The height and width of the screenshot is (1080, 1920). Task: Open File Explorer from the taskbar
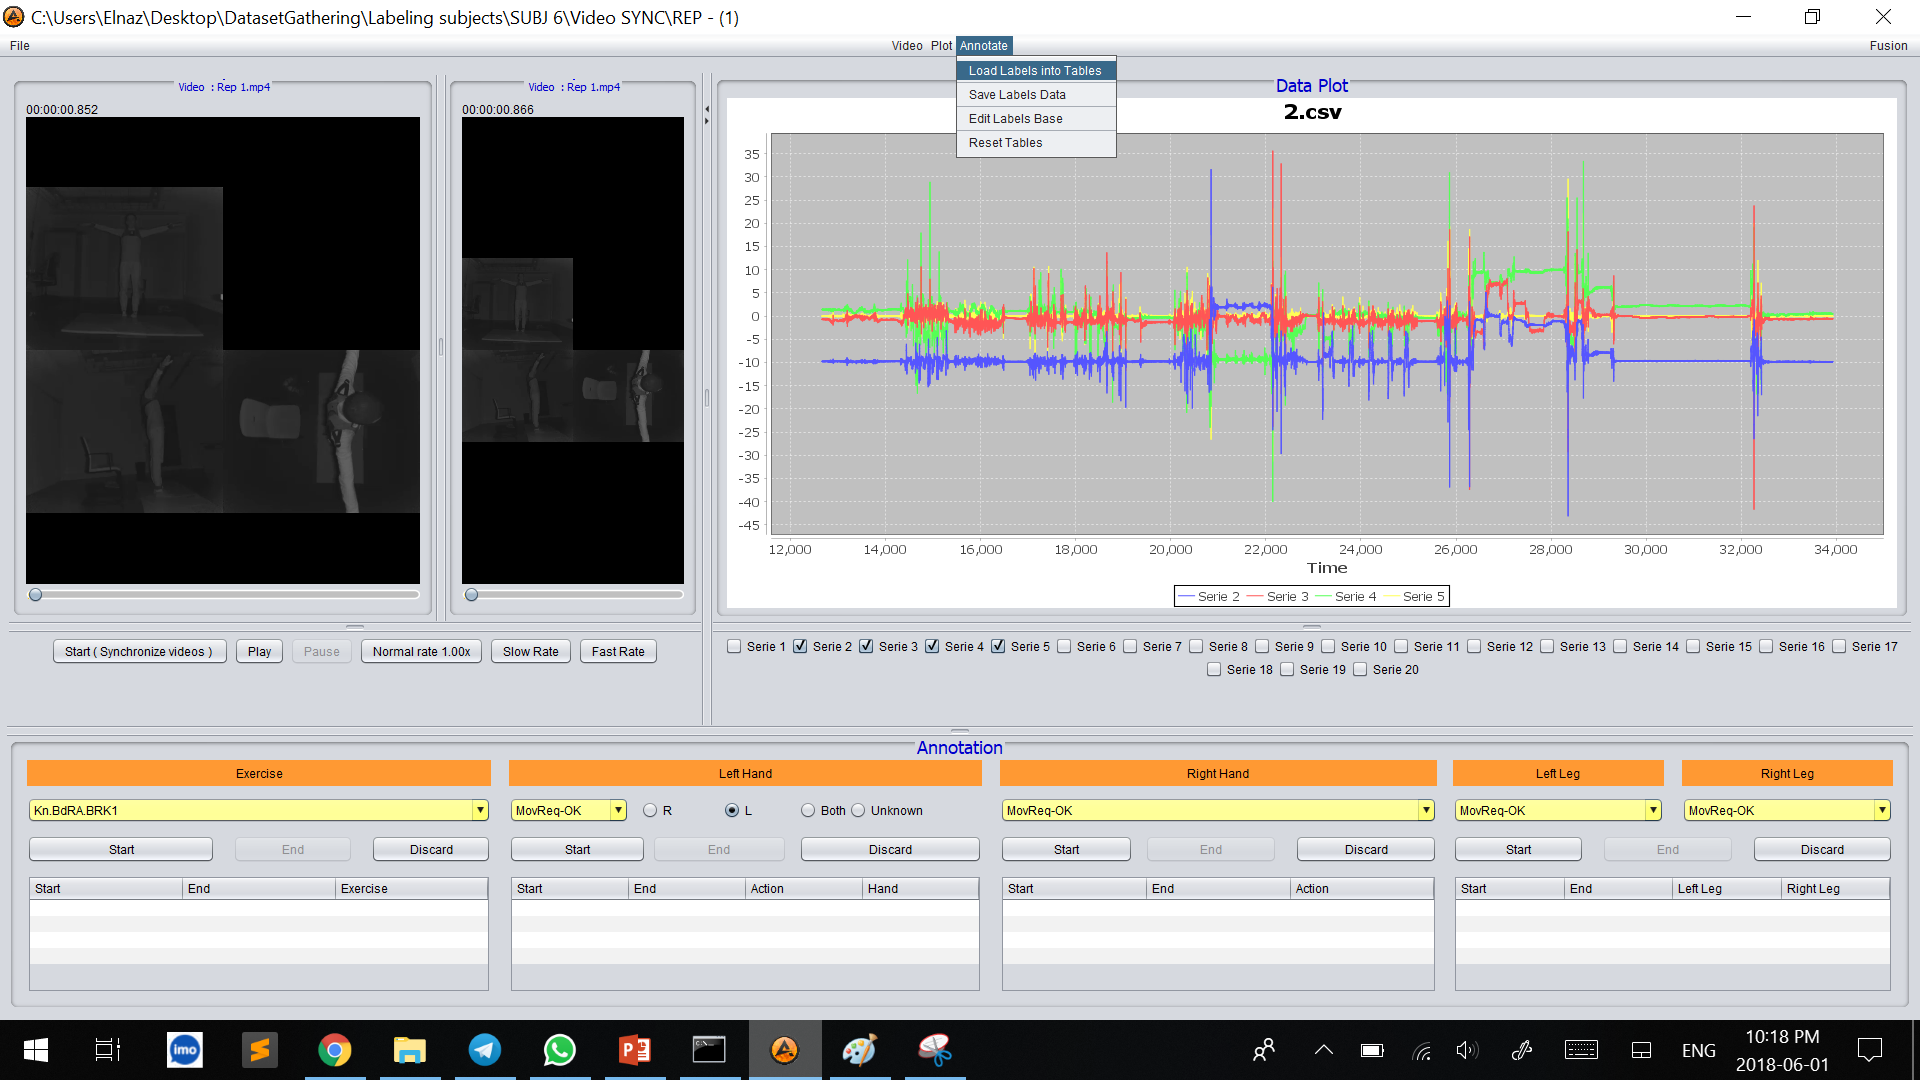(410, 1050)
